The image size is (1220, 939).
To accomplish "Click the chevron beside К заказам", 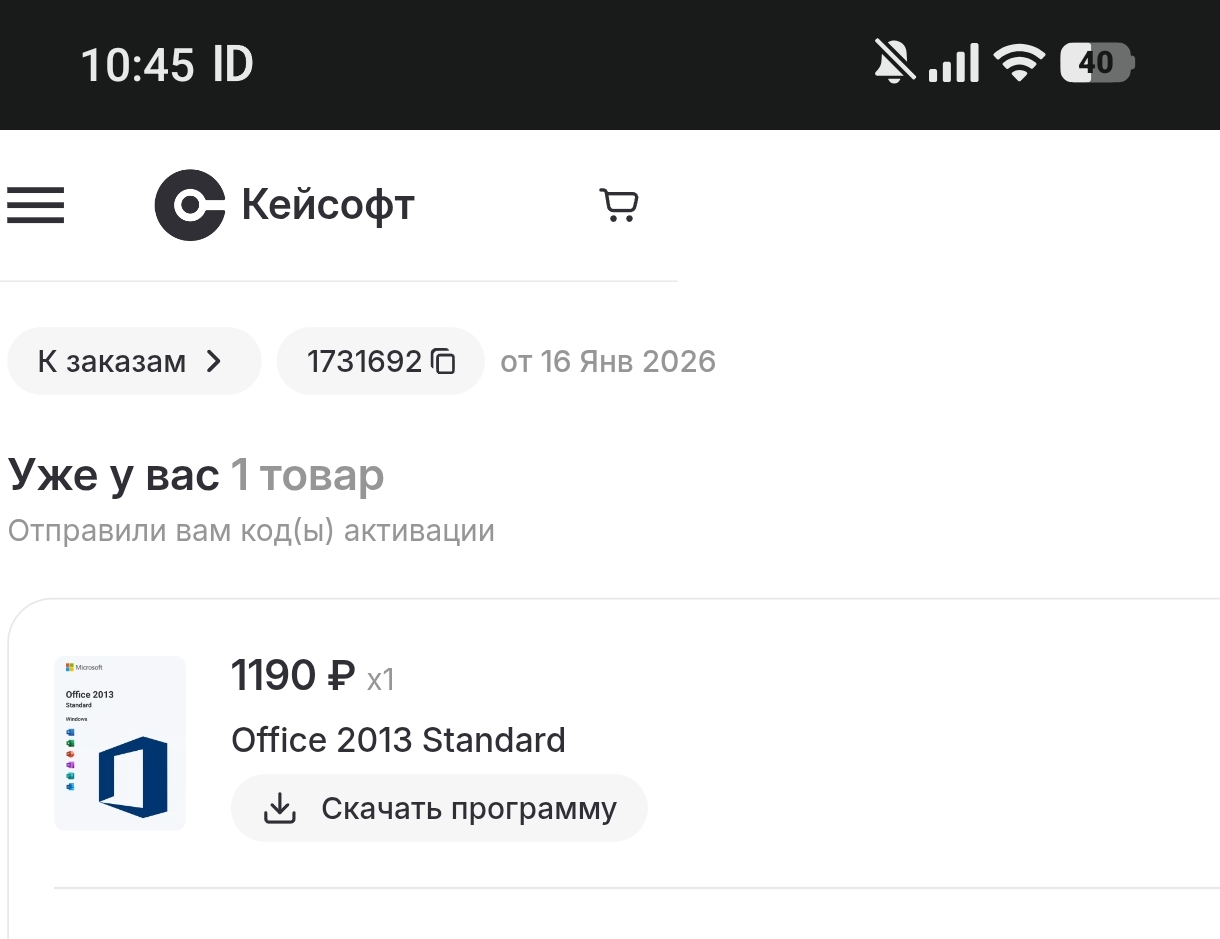I will (214, 361).
